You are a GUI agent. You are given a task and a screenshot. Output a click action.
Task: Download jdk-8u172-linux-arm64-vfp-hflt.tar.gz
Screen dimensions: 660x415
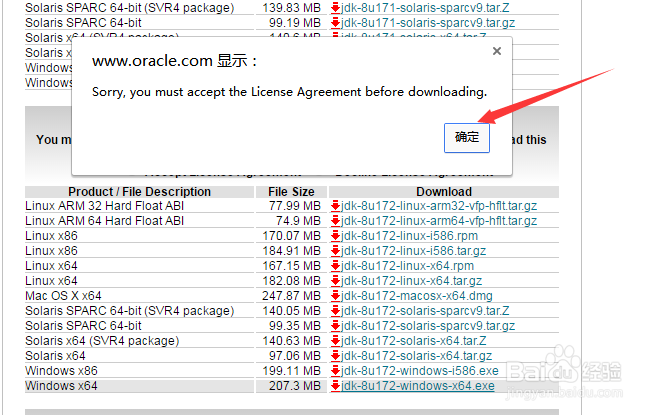439,221
